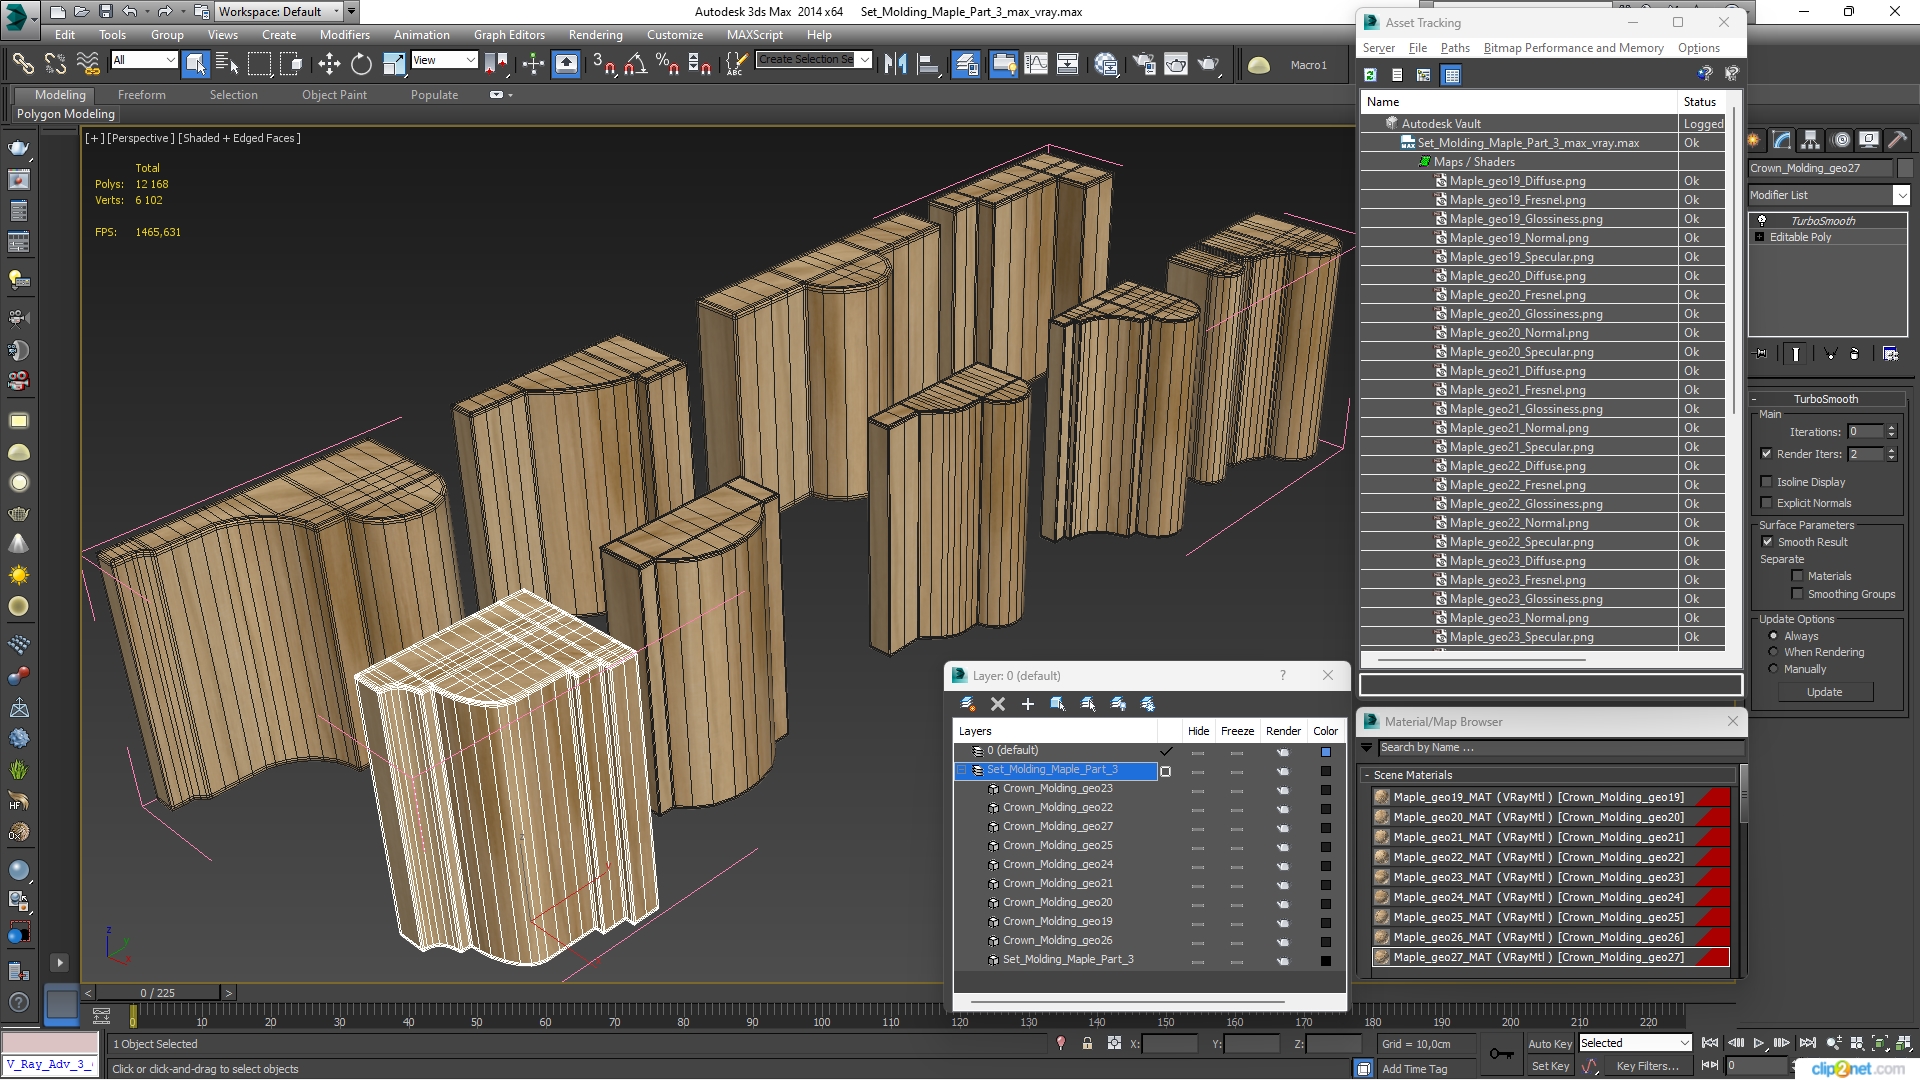Open the Rendering menu
The width and height of the screenshot is (1920, 1080).
tap(595, 34)
